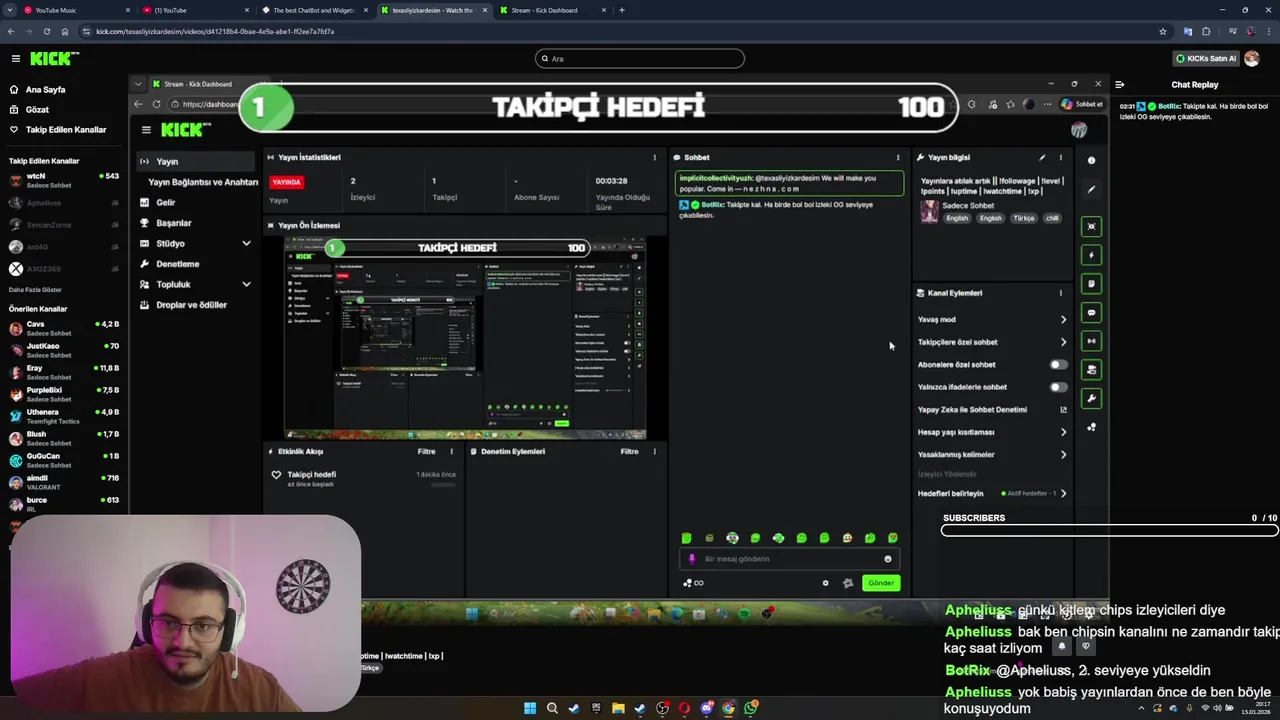
Task: Open the JustKaso recommended channel
Action: (x=62, y=350)
